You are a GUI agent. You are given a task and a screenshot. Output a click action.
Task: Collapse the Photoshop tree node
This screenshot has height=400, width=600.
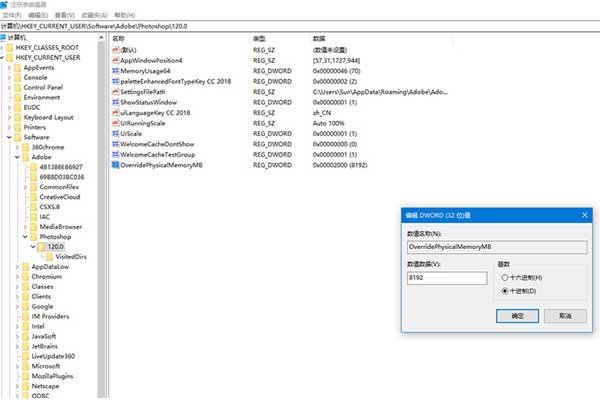click(x=25, y=237)
